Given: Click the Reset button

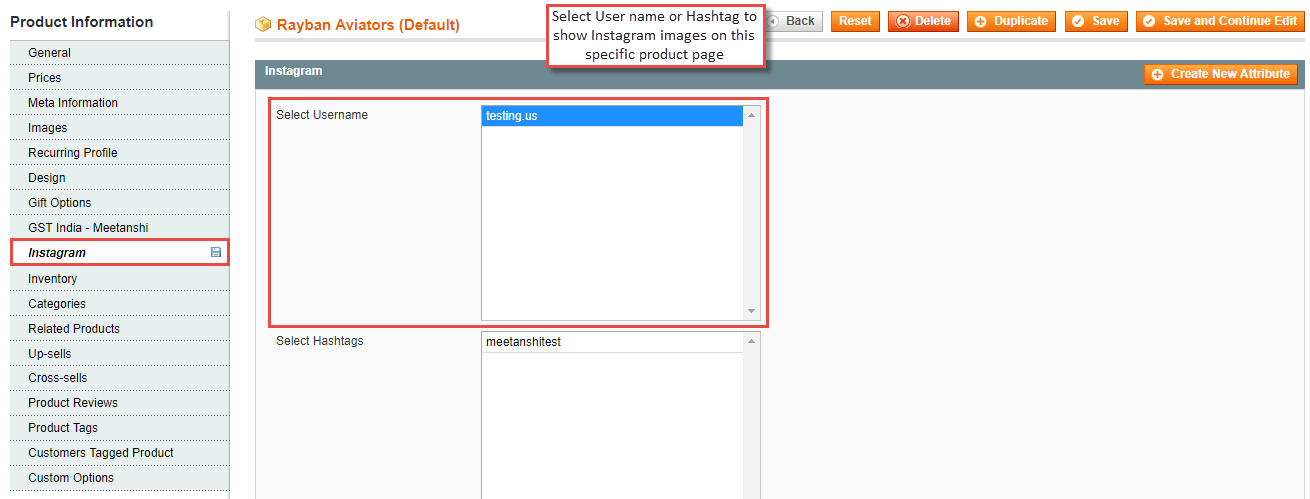Looking at the screenshot, I should [x=855, y=21].
